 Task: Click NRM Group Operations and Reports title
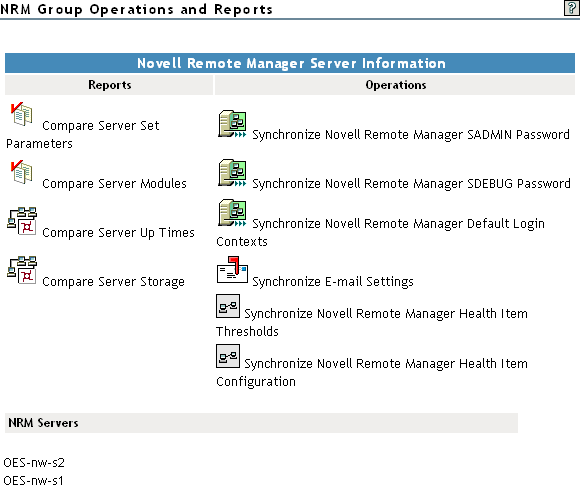(x=136, y=9)
